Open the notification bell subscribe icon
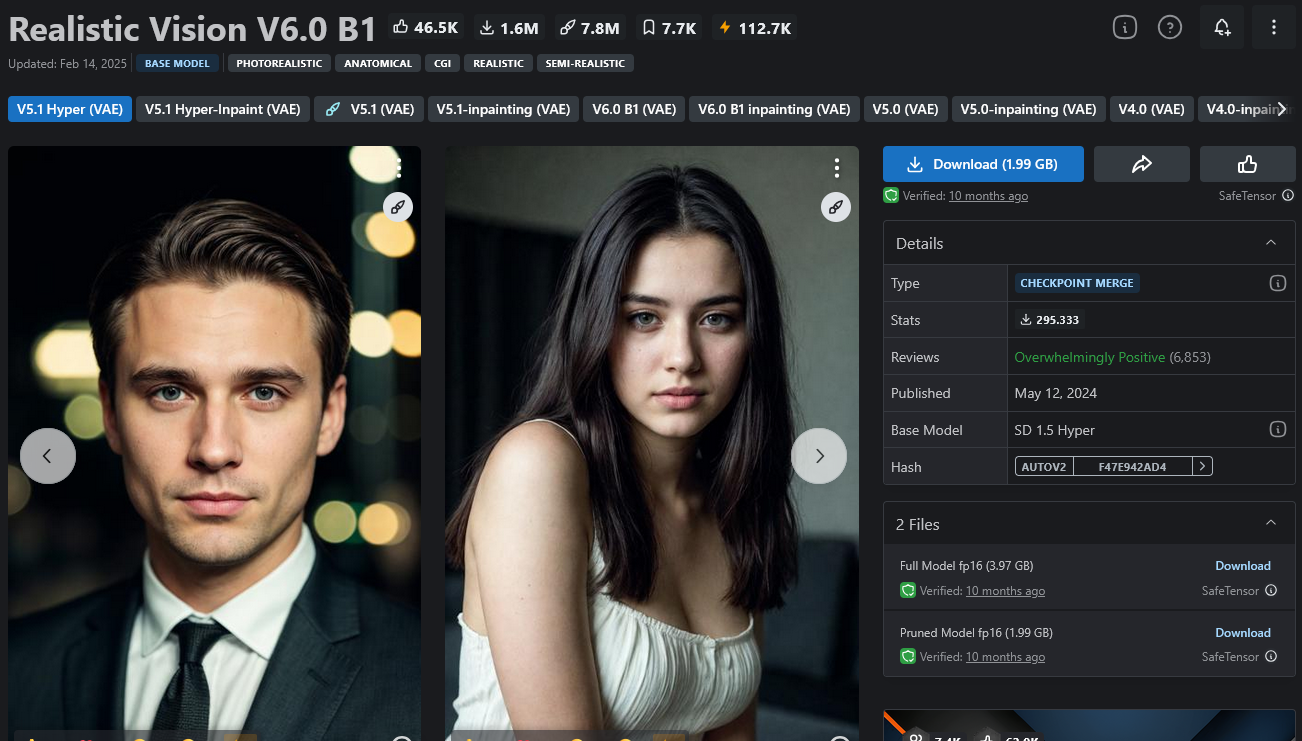 point(1222,28)
